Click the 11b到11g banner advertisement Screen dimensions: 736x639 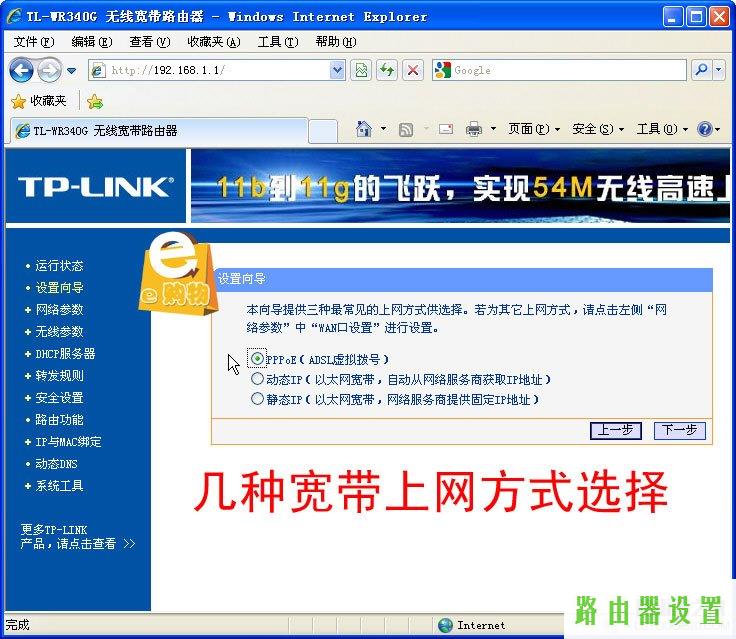tap(460, 185)
